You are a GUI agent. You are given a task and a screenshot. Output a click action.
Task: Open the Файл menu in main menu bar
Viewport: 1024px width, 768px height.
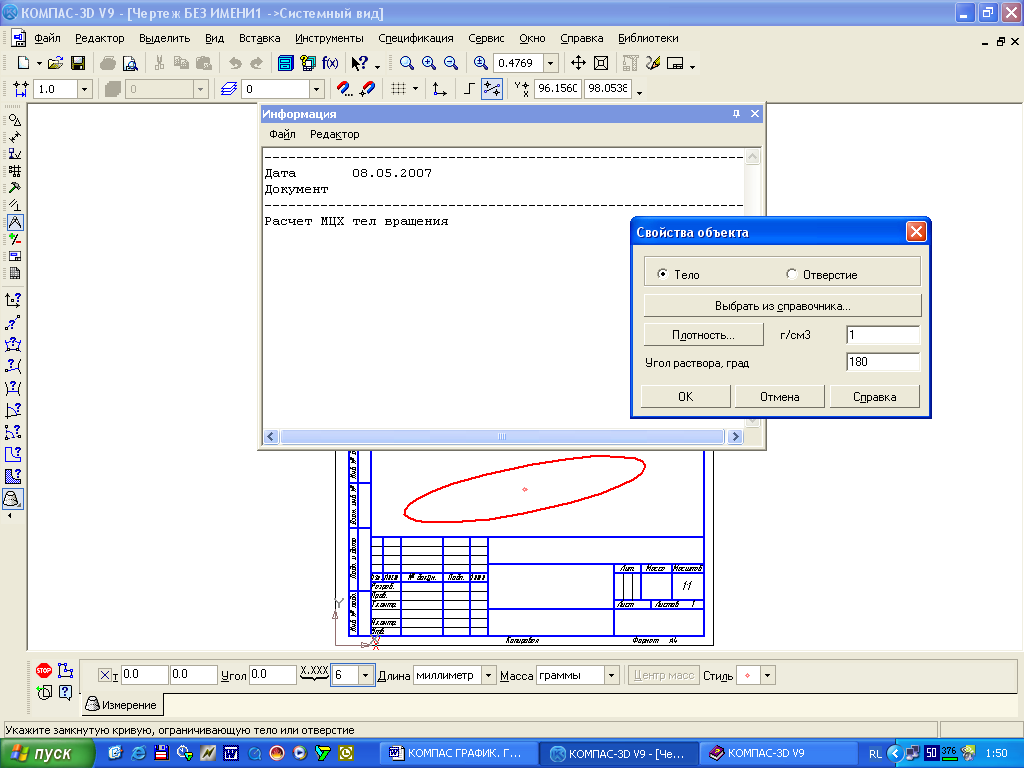tap(47, 39)
